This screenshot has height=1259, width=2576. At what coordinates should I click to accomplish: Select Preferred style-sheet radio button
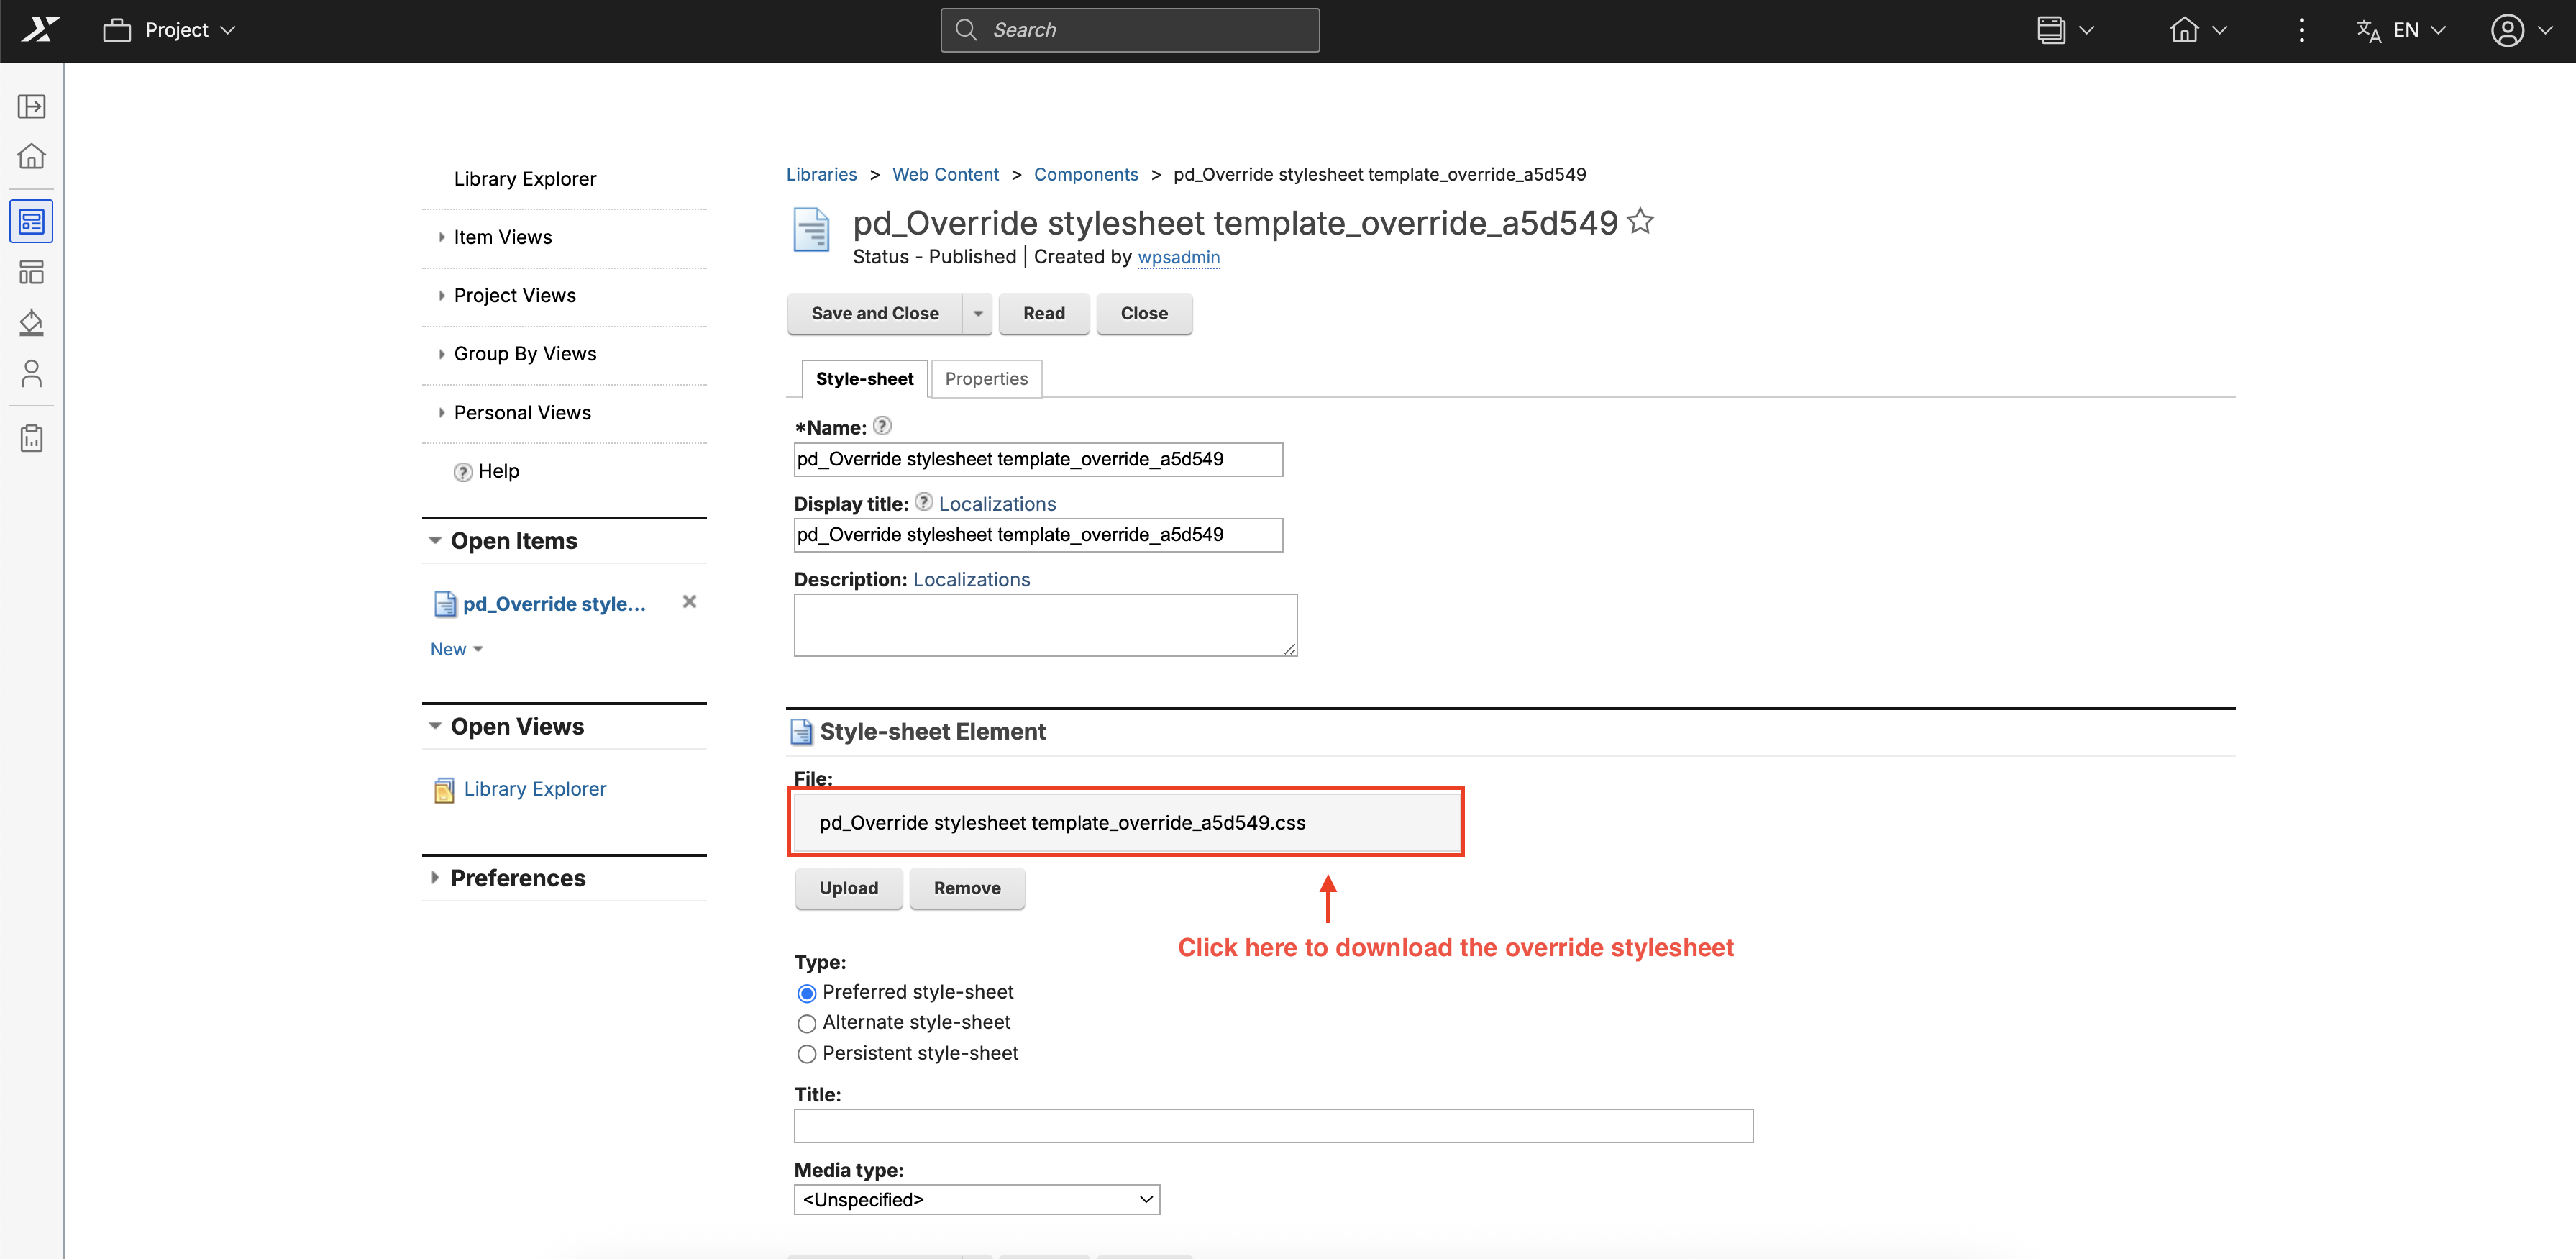(x=806, y=993)
